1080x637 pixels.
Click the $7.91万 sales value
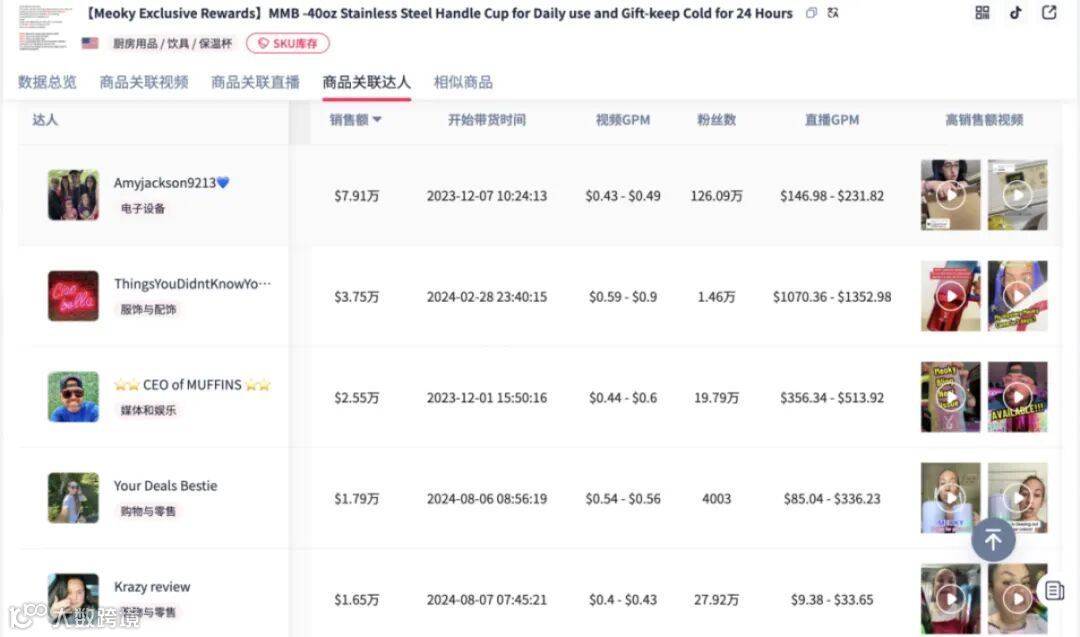tap(357, 196)
